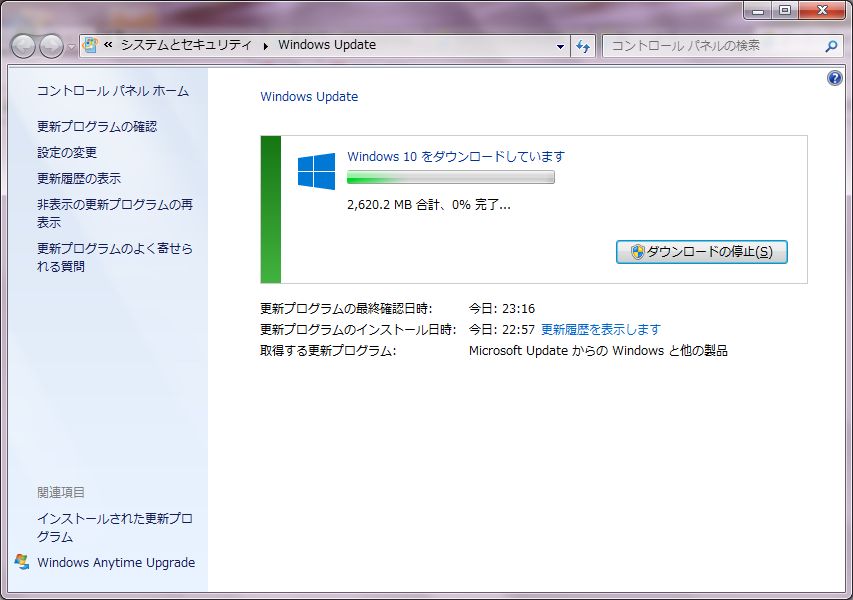Maximize the Windows Update window

[784, 10]
